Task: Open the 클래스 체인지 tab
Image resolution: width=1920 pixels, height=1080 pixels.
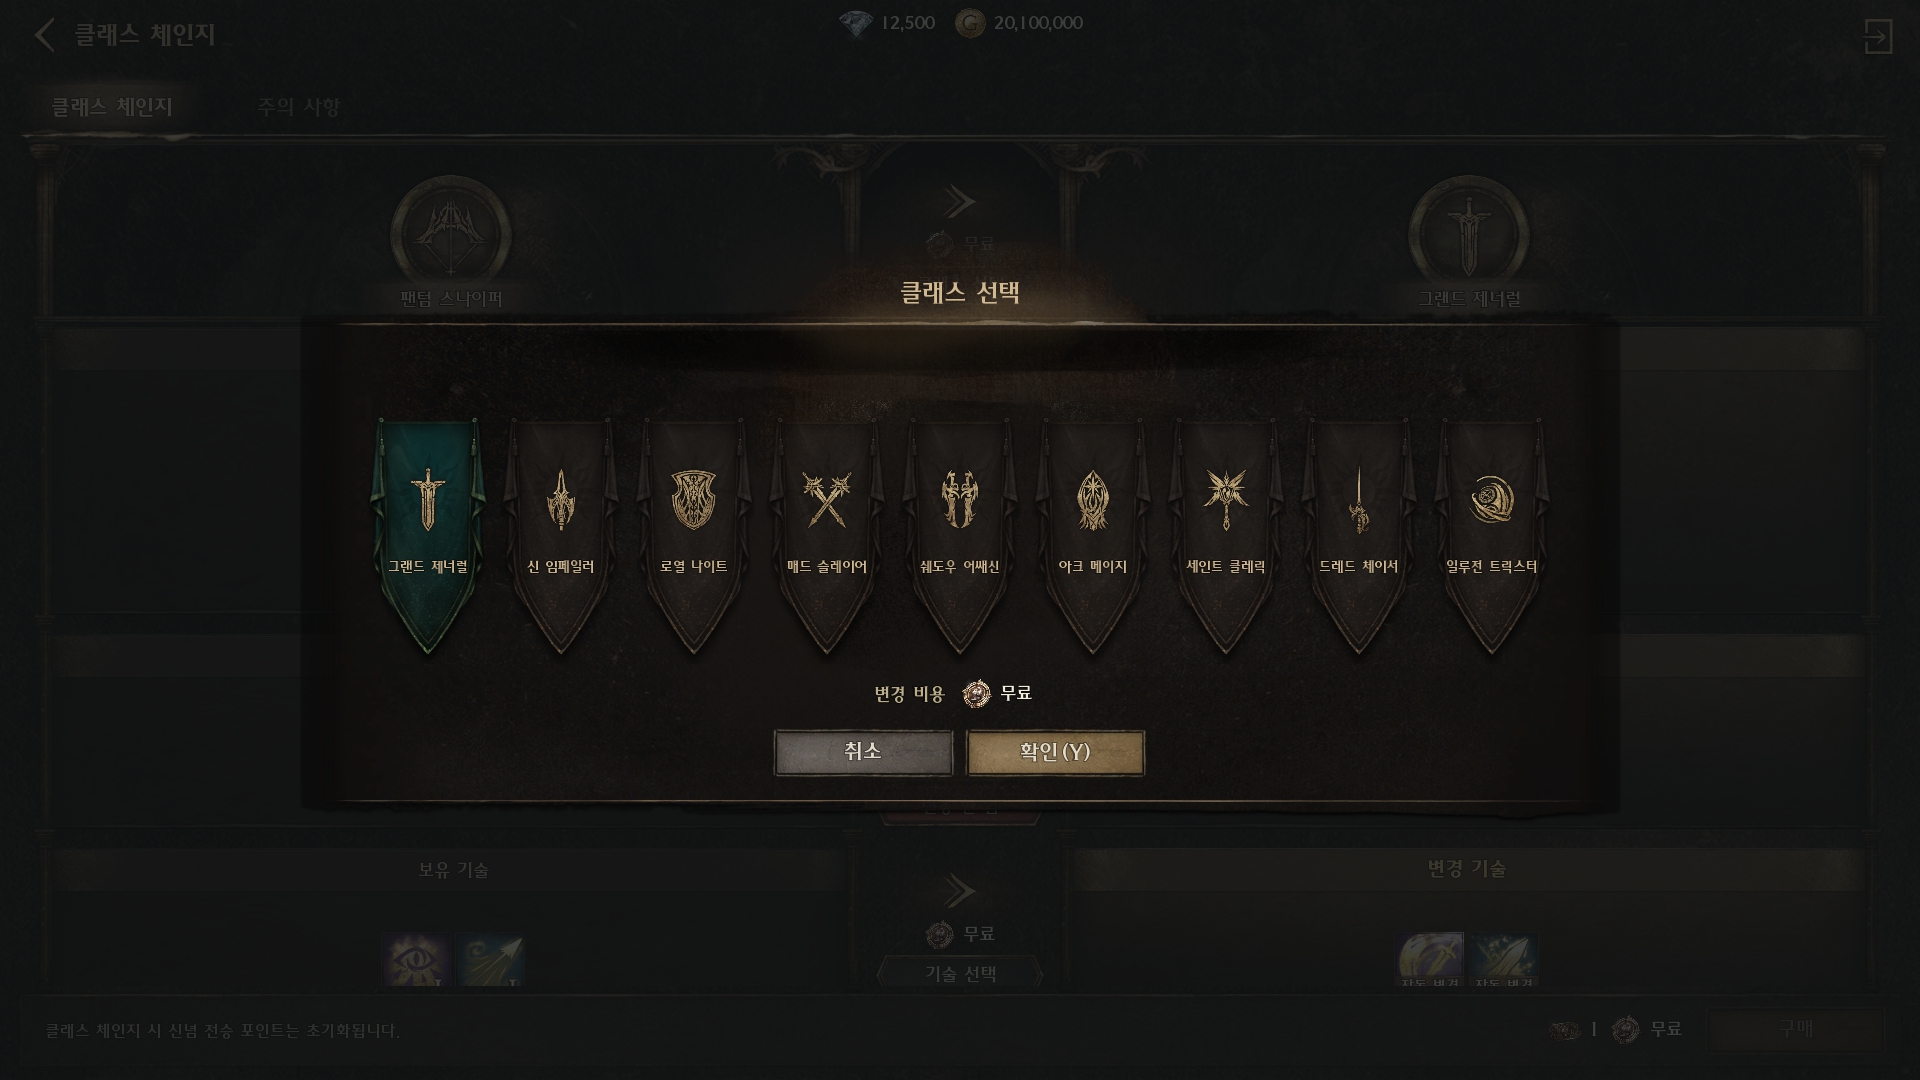Action: click(x=112, y=107)
